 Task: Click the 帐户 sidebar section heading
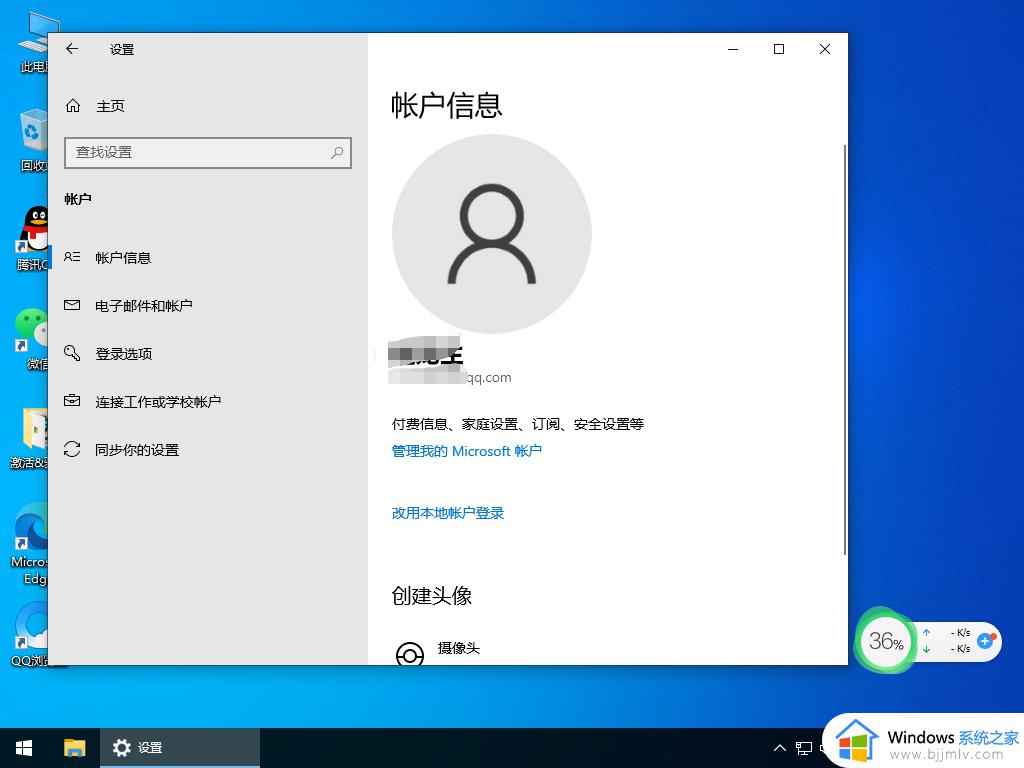78,199
